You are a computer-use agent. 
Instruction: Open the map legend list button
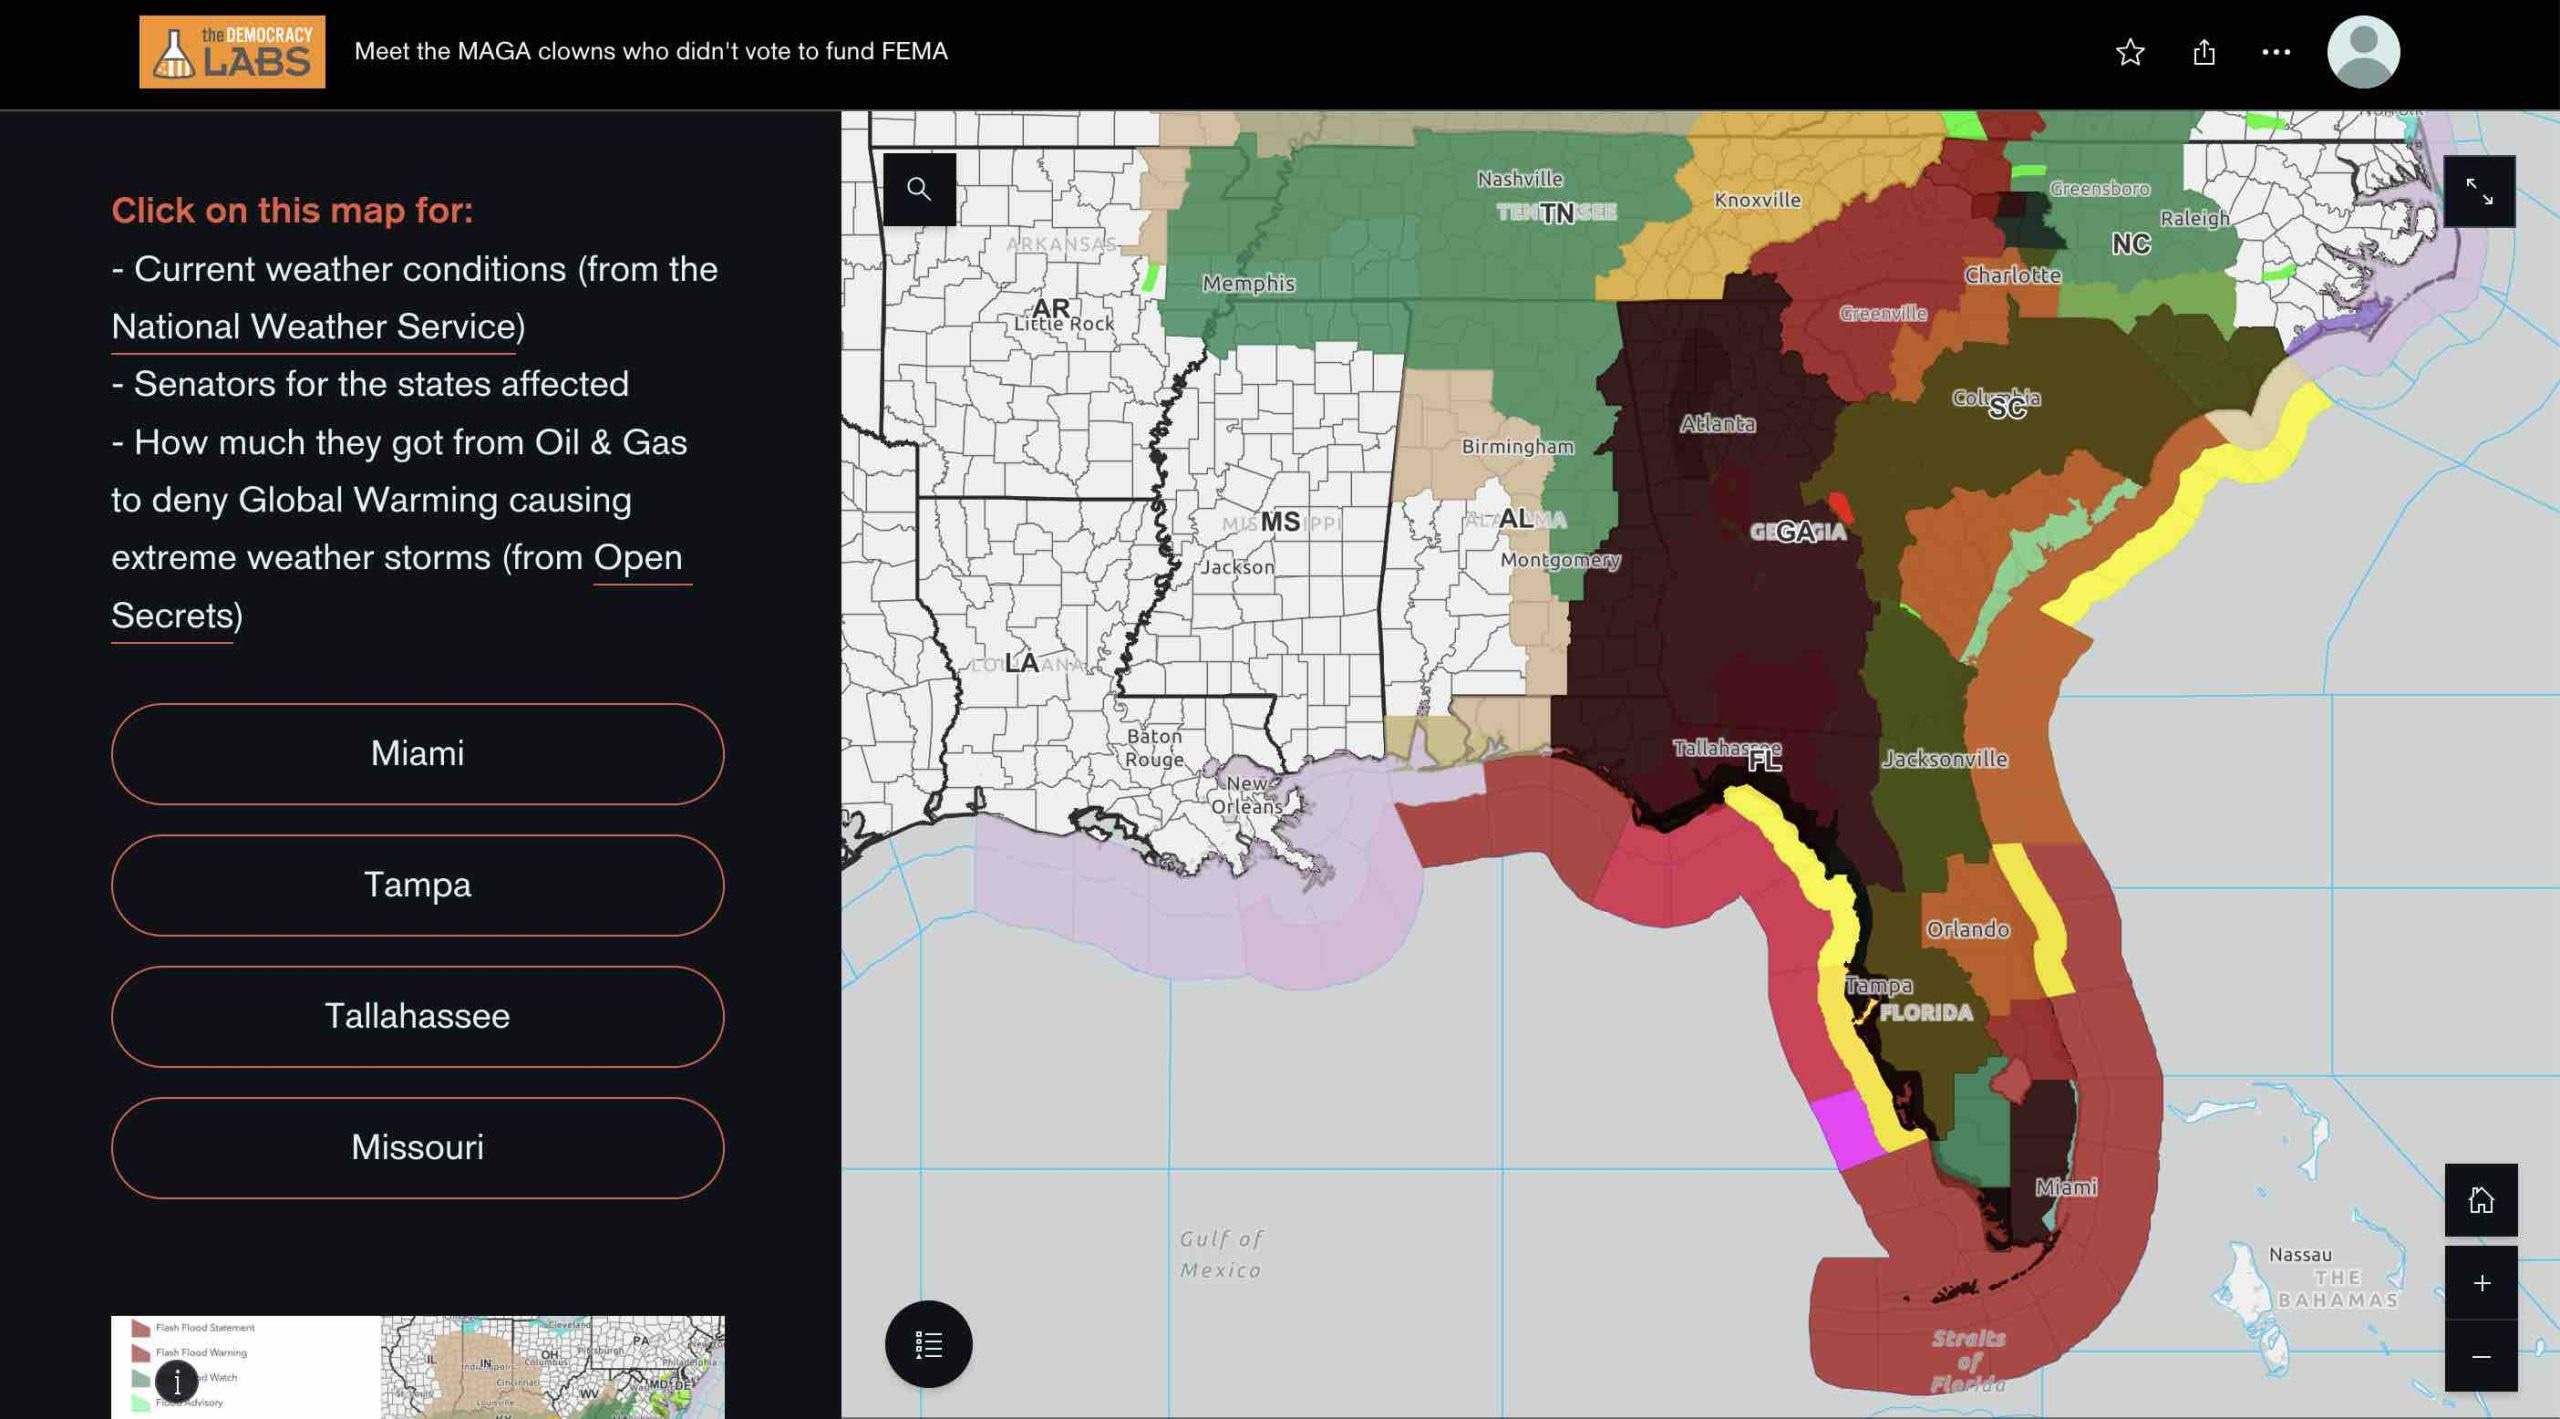(x=928, y=1344)
